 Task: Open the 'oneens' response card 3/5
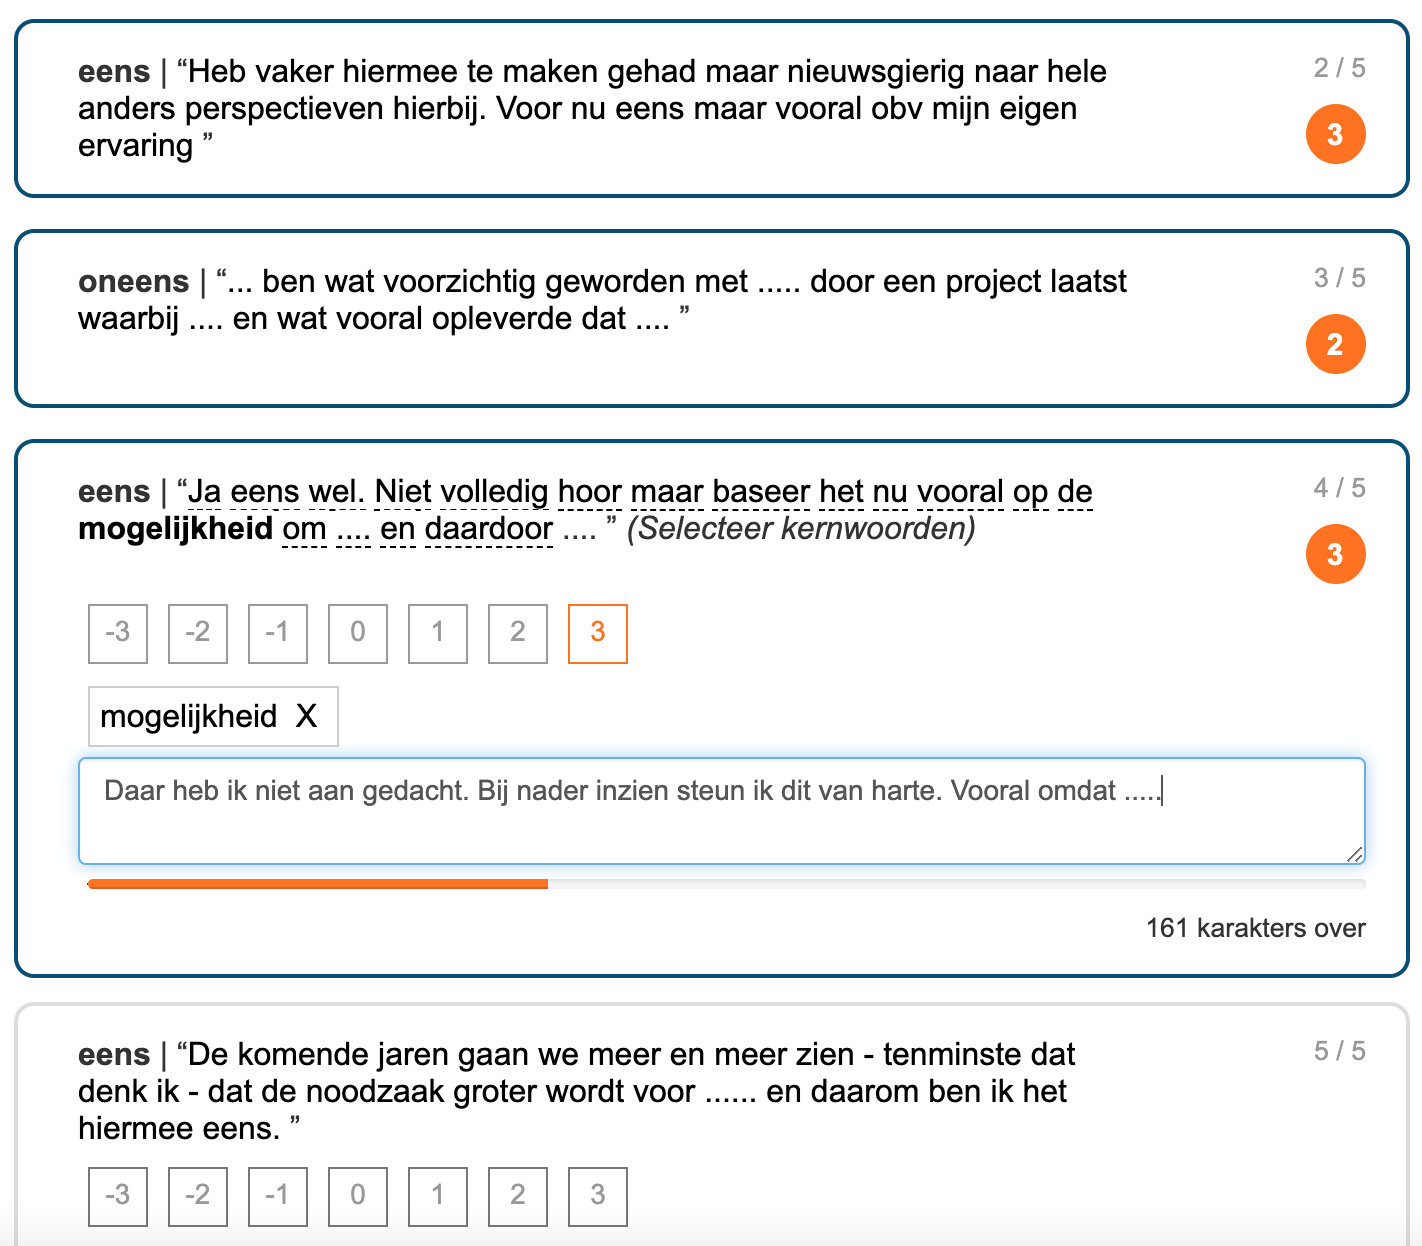pyautogui.click(x=712, y=319)
